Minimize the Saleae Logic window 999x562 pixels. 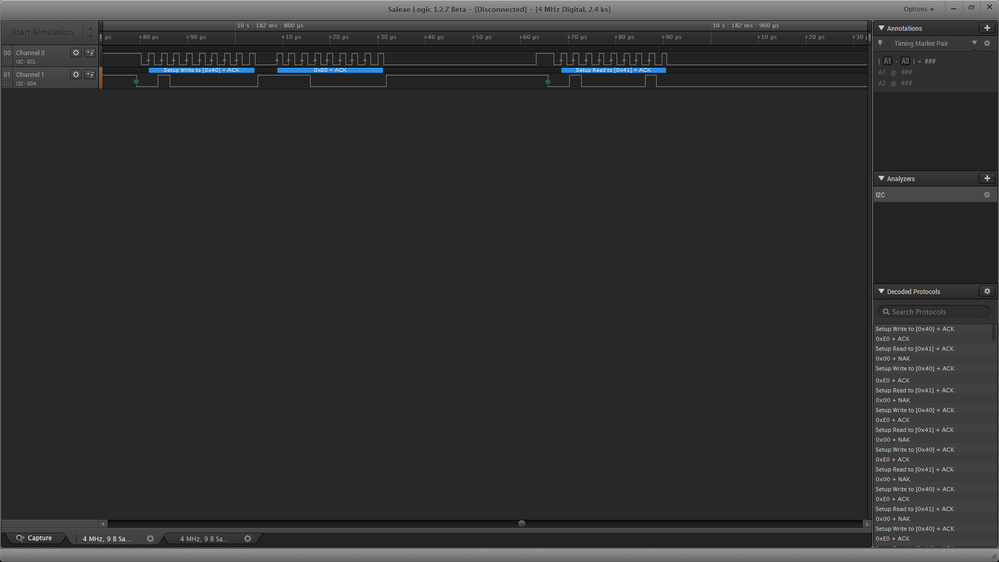click(x=953, y=8)
